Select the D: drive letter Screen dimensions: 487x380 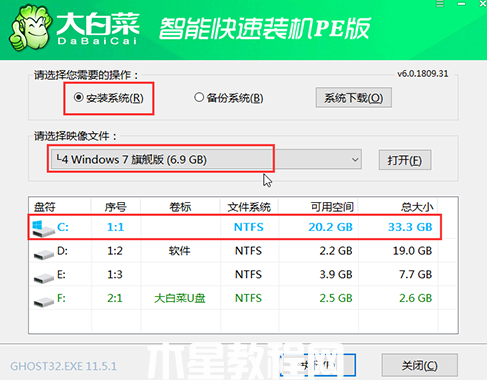tap(62, 251)
